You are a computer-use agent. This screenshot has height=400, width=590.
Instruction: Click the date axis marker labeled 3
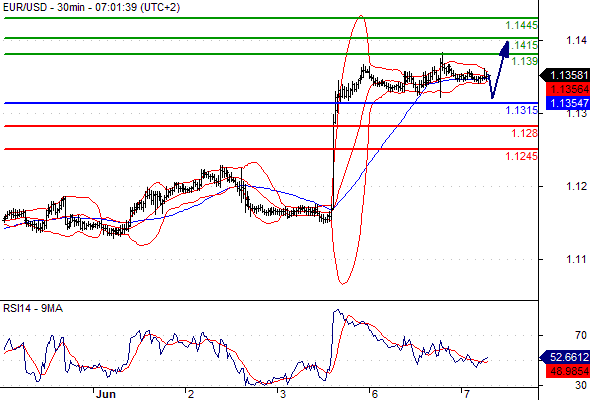pos(283,394)
